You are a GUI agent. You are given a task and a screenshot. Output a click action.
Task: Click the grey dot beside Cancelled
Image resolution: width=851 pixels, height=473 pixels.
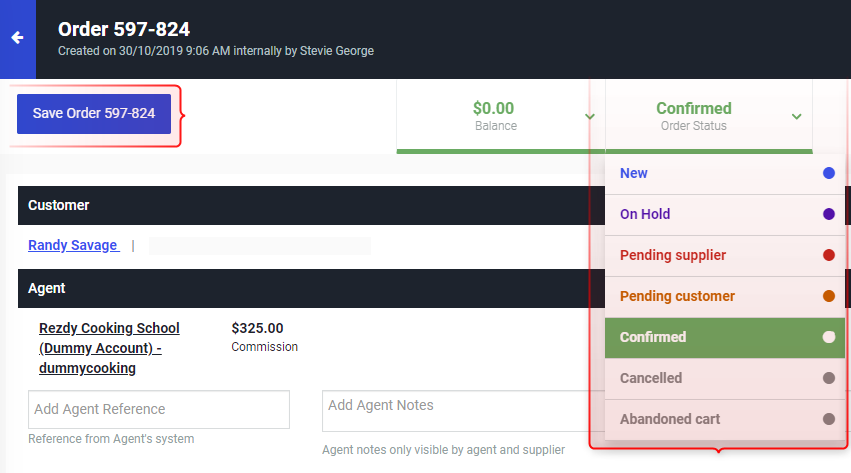tap(829, 378)
